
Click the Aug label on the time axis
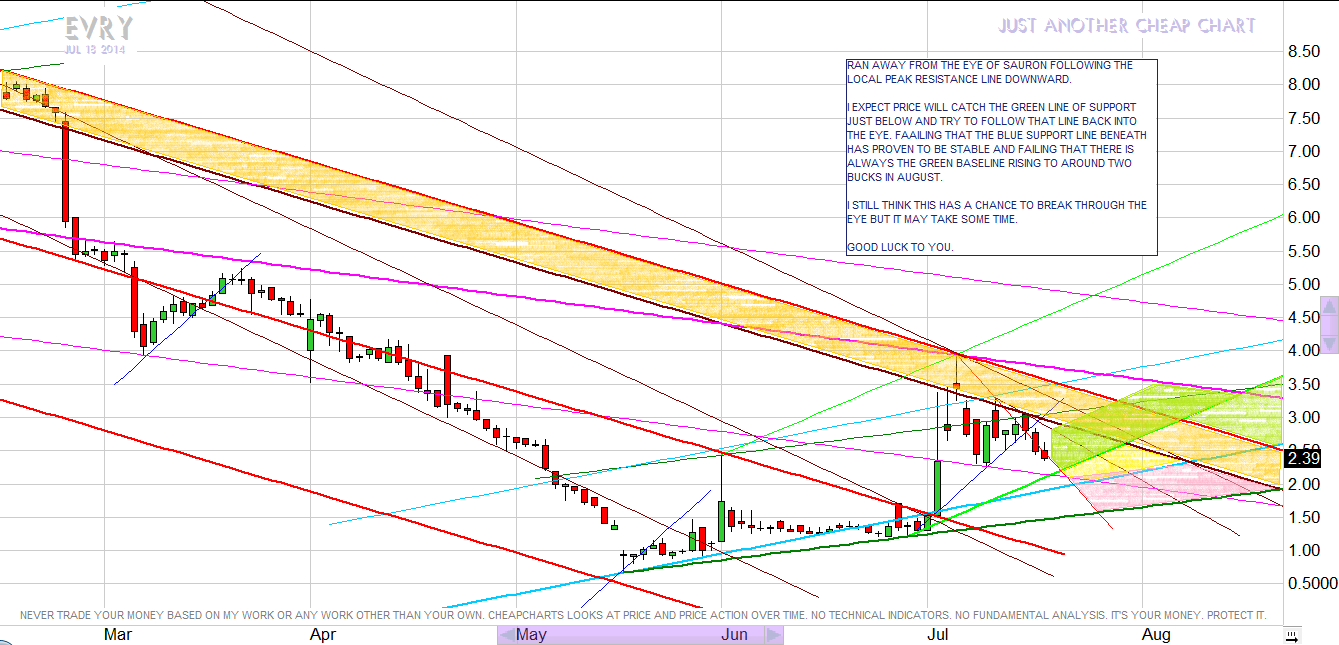pyautogui.click(x=1155, y=635)
